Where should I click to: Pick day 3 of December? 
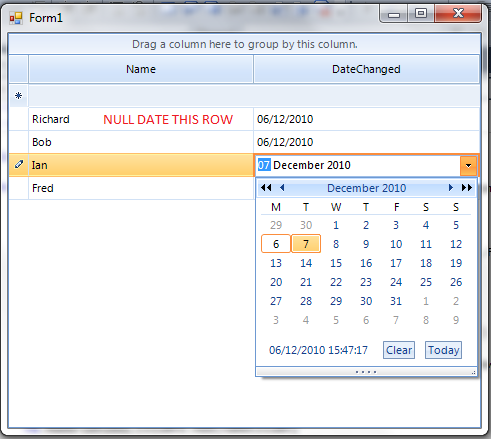point(396,225)
